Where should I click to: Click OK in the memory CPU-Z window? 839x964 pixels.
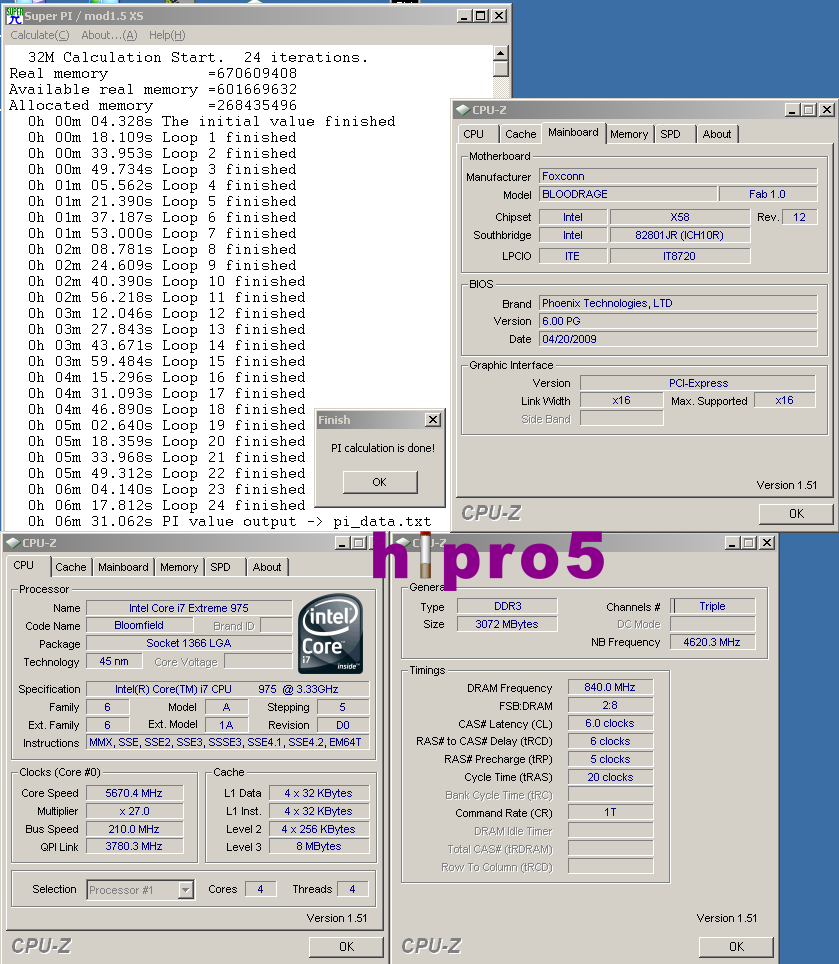tap(736, 946)
